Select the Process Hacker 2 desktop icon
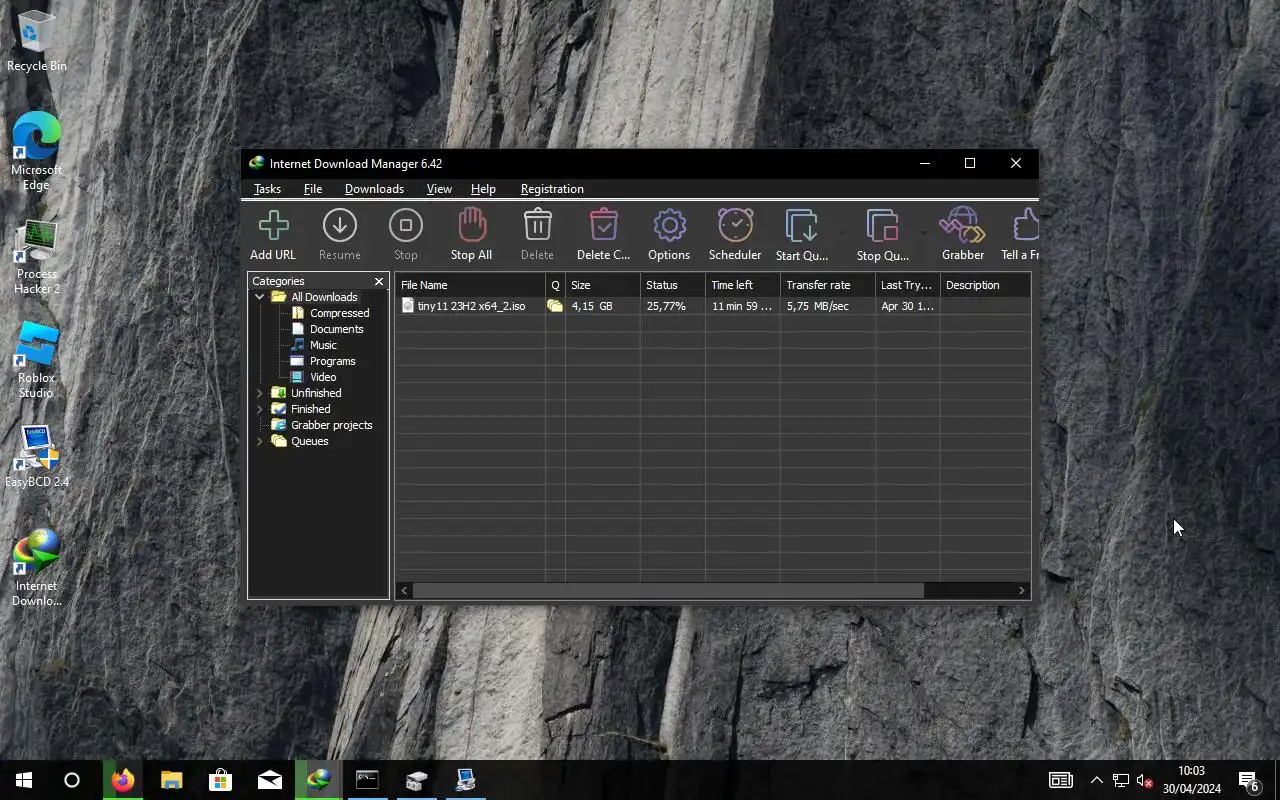The width and height of the screenshot is (1280, 800). (36, 257)
